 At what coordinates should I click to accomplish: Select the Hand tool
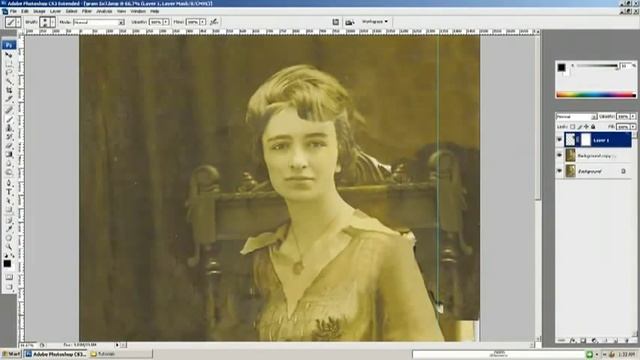coord(9,238)
